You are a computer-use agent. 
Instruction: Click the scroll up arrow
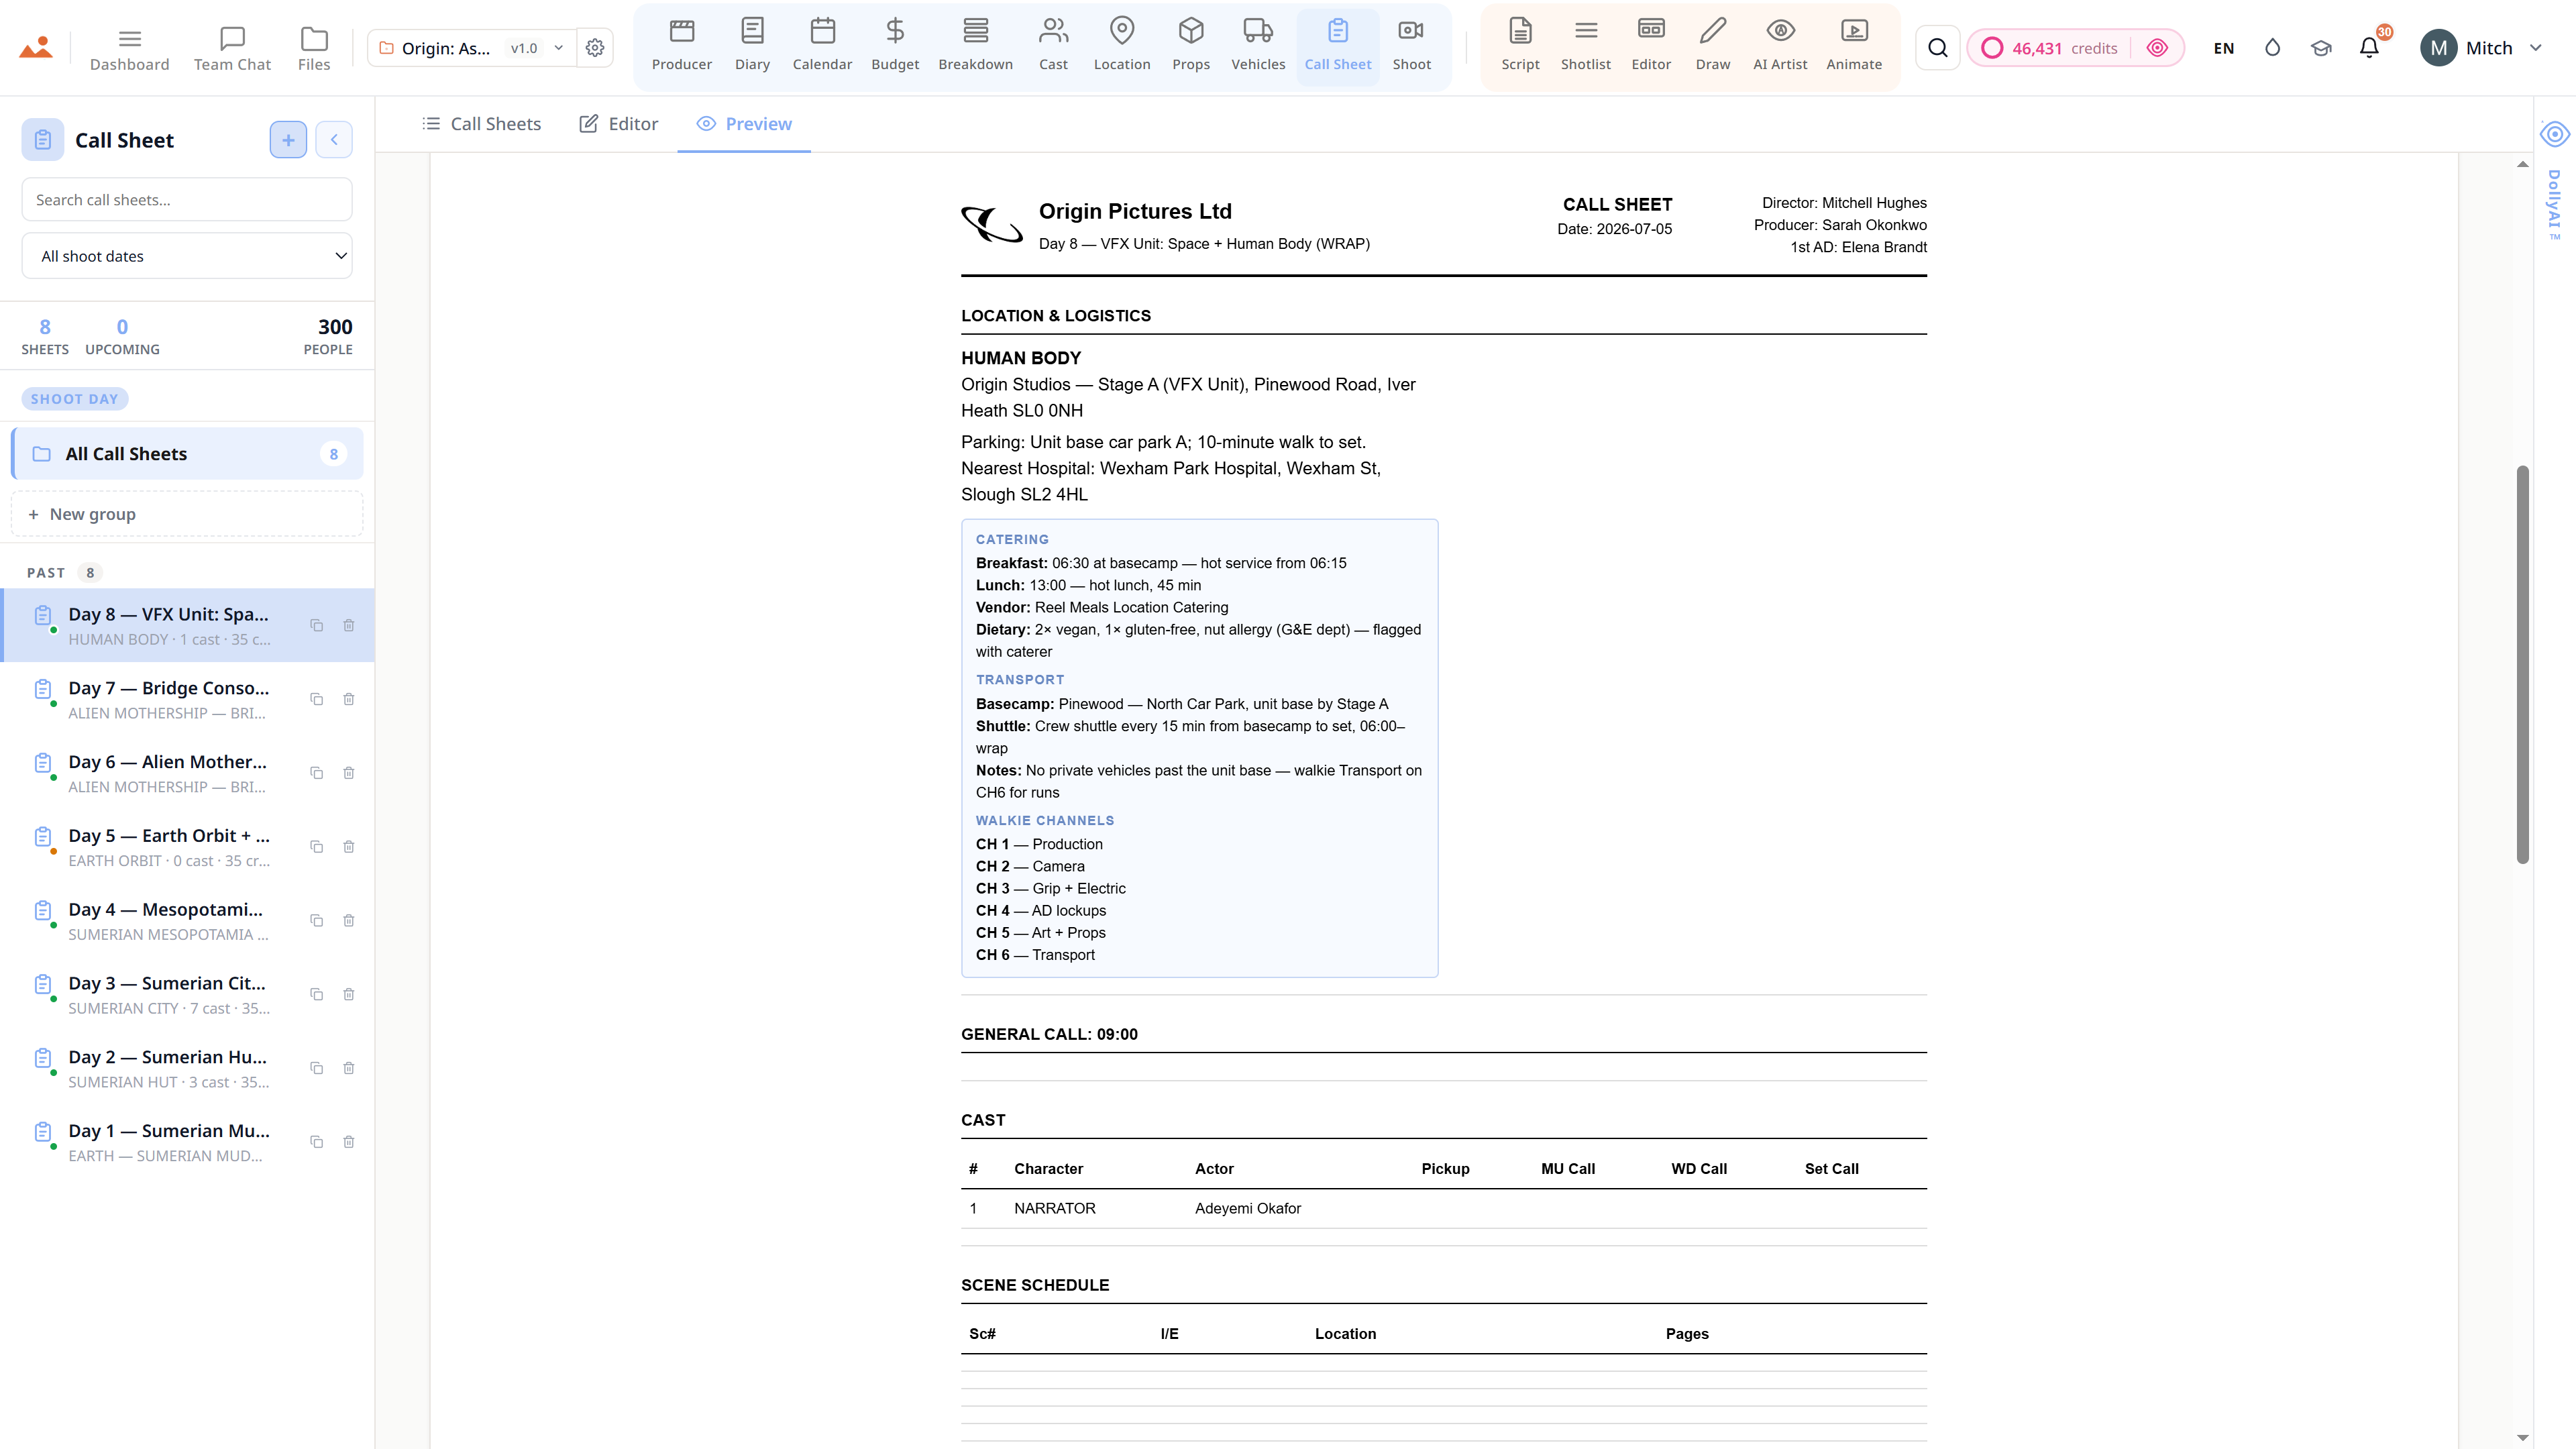(2523, 164)
